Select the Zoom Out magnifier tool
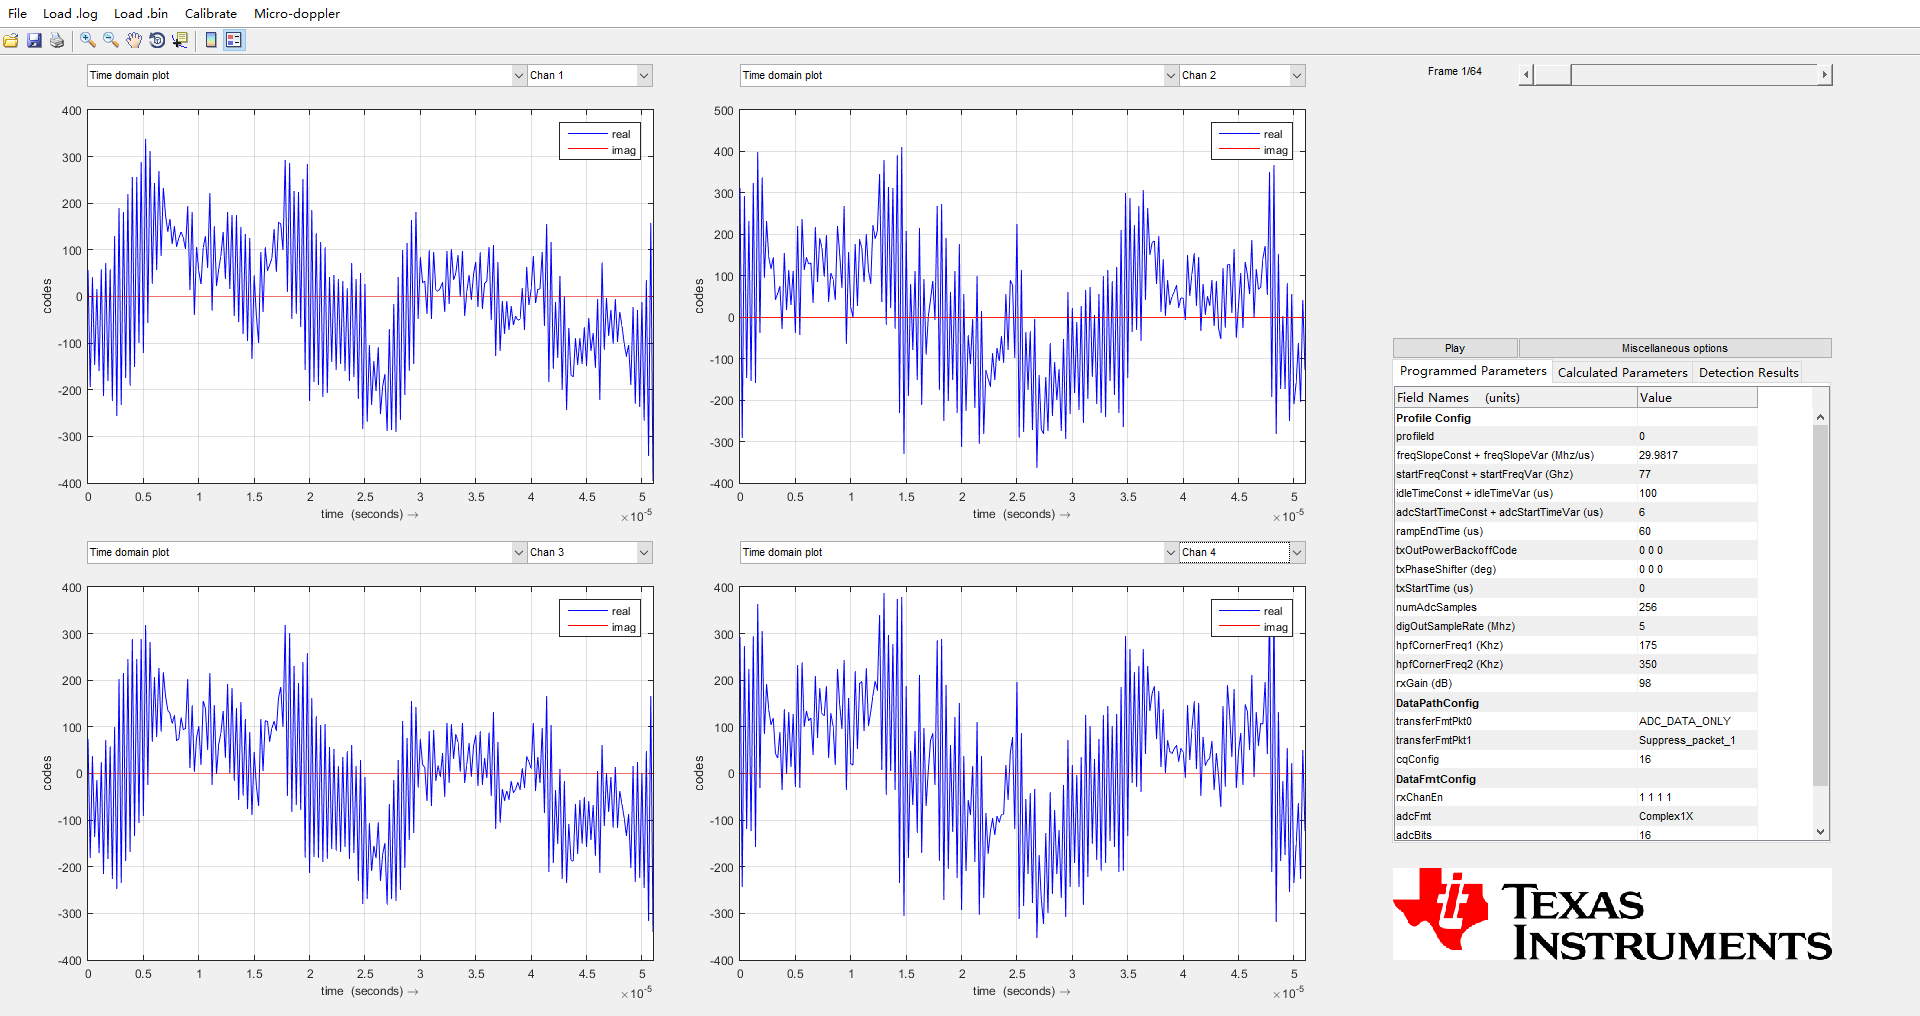This screenshot has width=1920, height=1016. point(111,40)
